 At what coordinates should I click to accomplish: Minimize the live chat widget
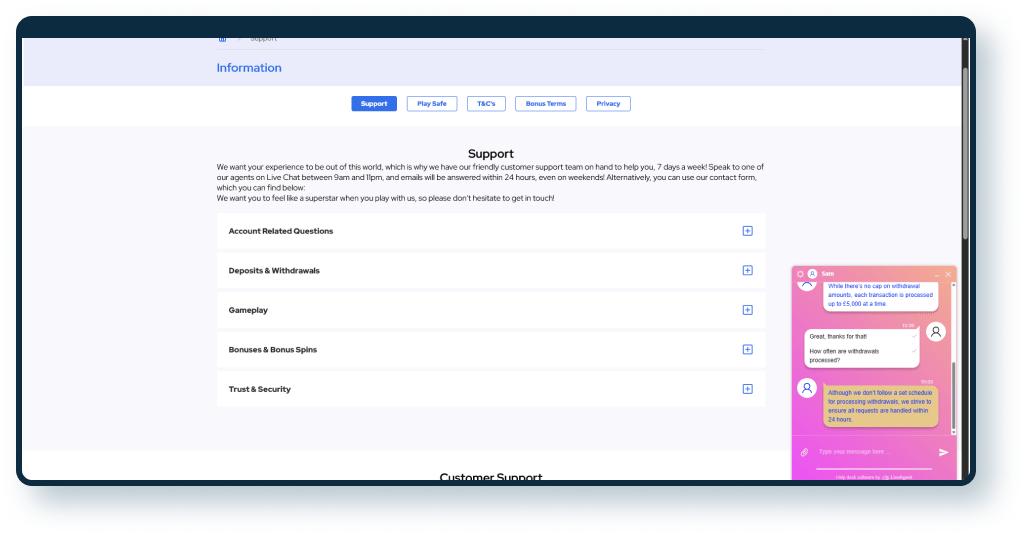(x=937, y=274)
